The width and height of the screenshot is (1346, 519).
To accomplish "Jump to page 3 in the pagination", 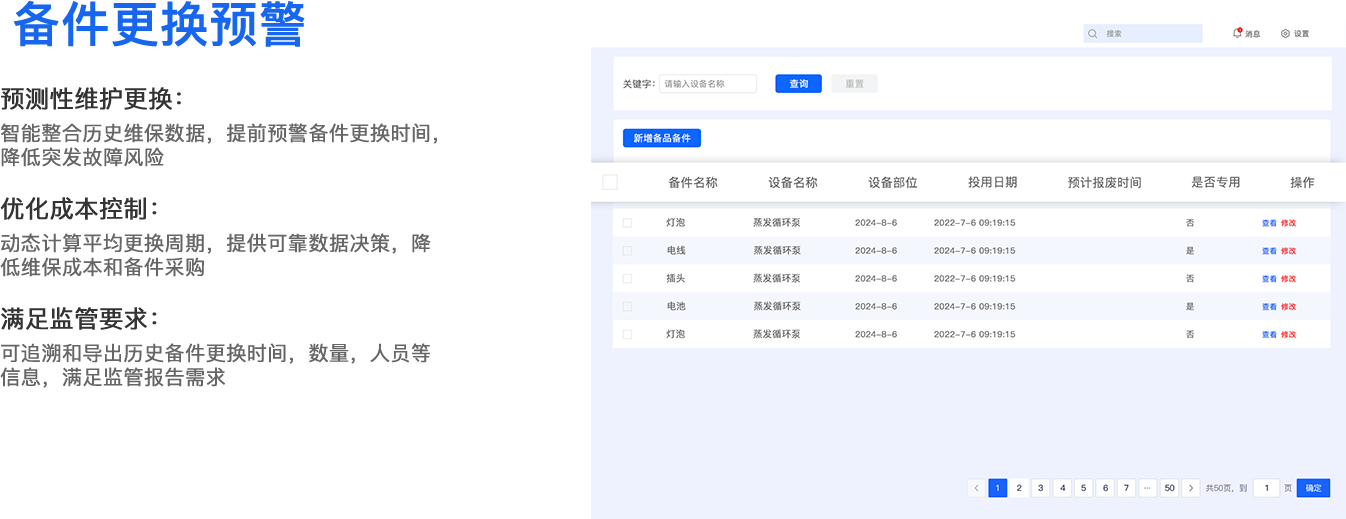I will [x=1040, y=488].
